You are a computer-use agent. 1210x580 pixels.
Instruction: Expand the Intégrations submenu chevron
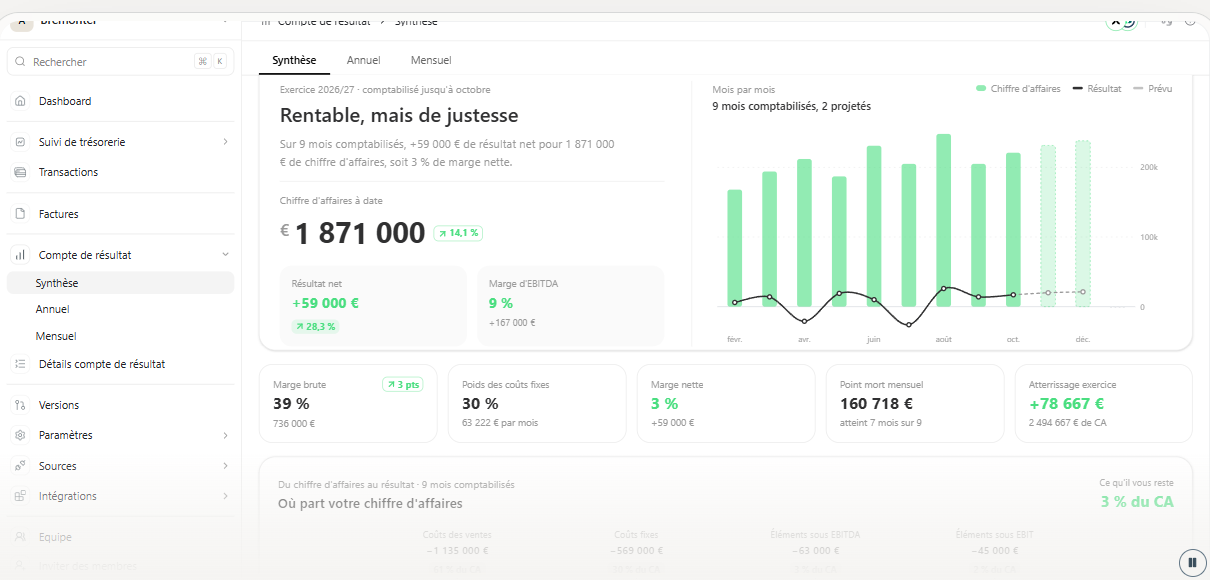[x=225, y=496]
